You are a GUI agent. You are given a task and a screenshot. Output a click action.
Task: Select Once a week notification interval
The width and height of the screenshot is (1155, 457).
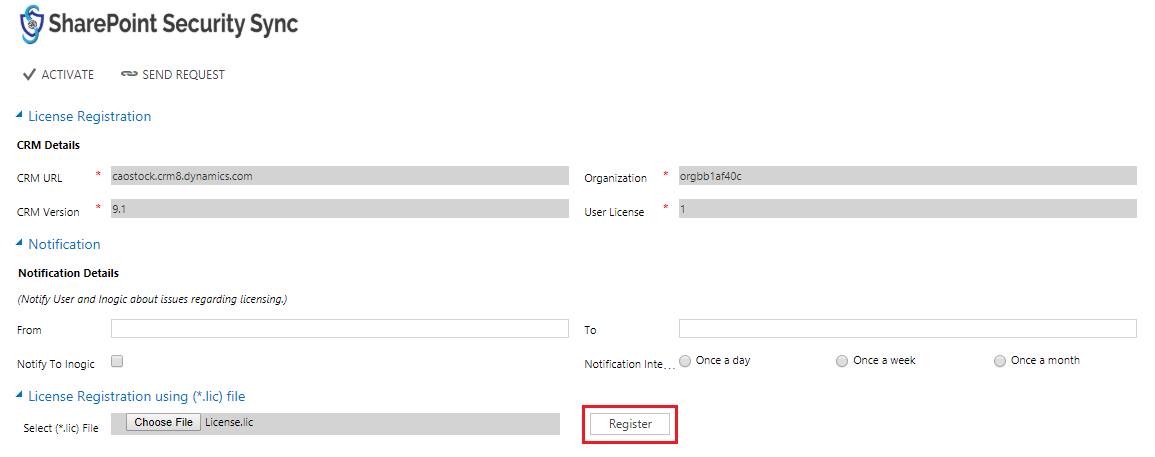click(842, 361)
